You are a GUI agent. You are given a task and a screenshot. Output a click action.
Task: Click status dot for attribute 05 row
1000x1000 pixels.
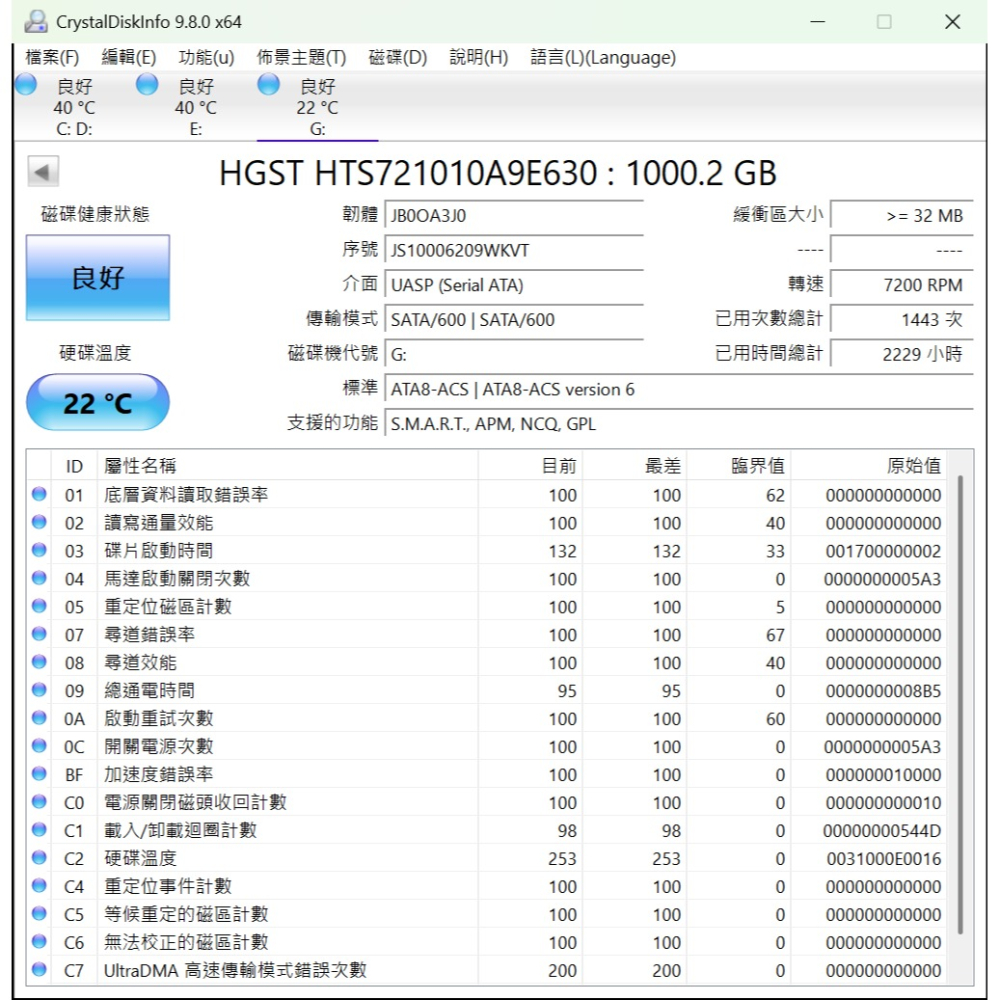coord(39,606)
